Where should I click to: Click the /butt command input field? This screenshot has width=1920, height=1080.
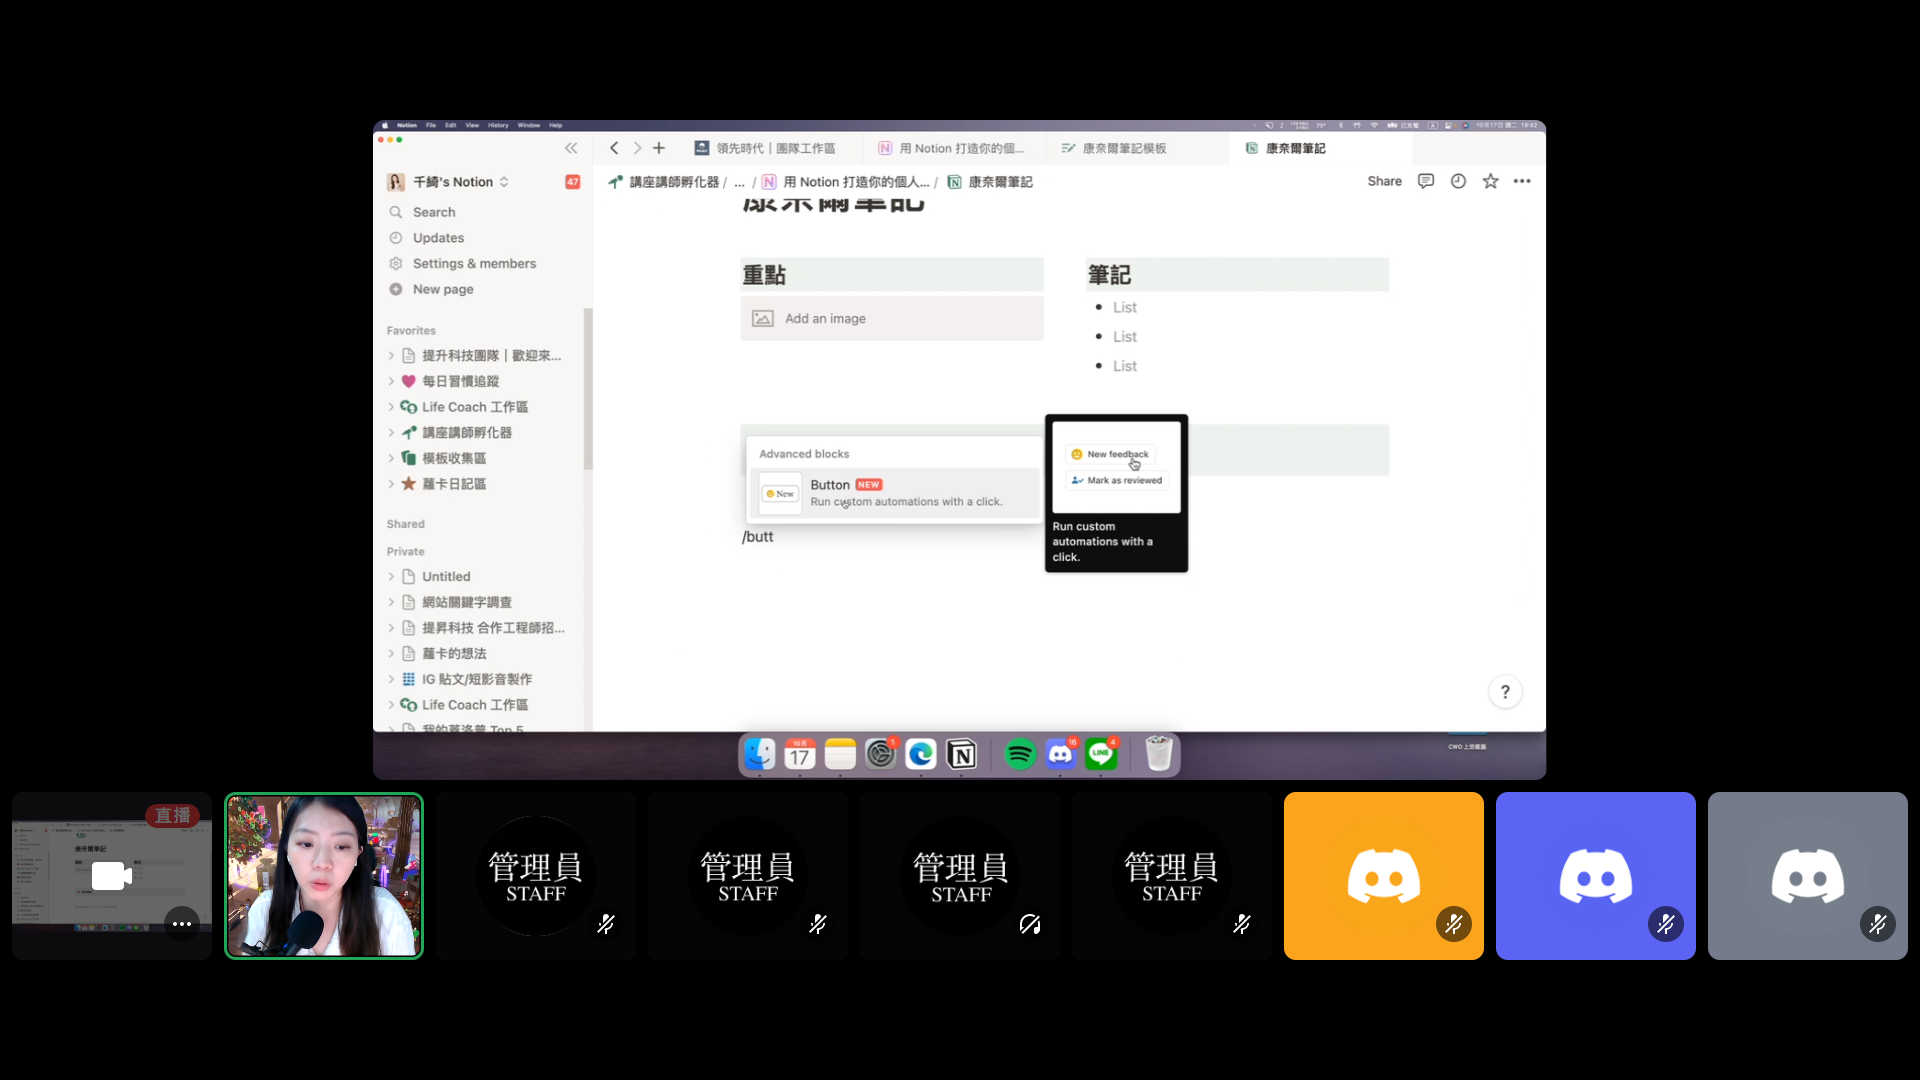click(757, 535)
